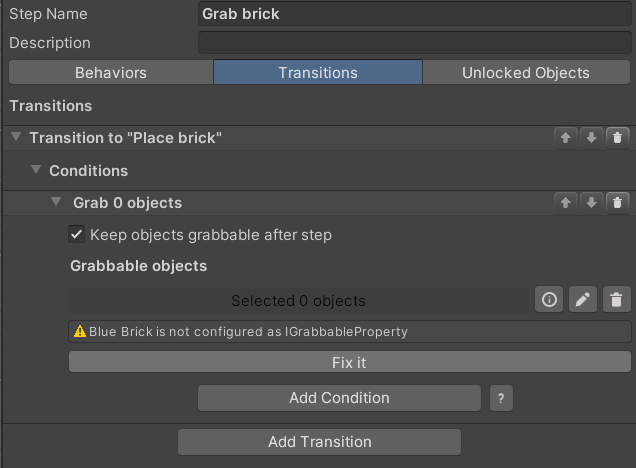Open the Unlocked Objects tab

(x=525, y=73)
